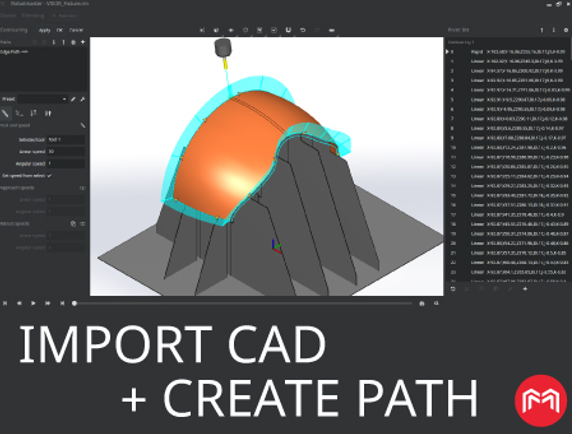
Task: Click the magnet snap icon in viewport toolbar
Action: click(x=288, y=30)
